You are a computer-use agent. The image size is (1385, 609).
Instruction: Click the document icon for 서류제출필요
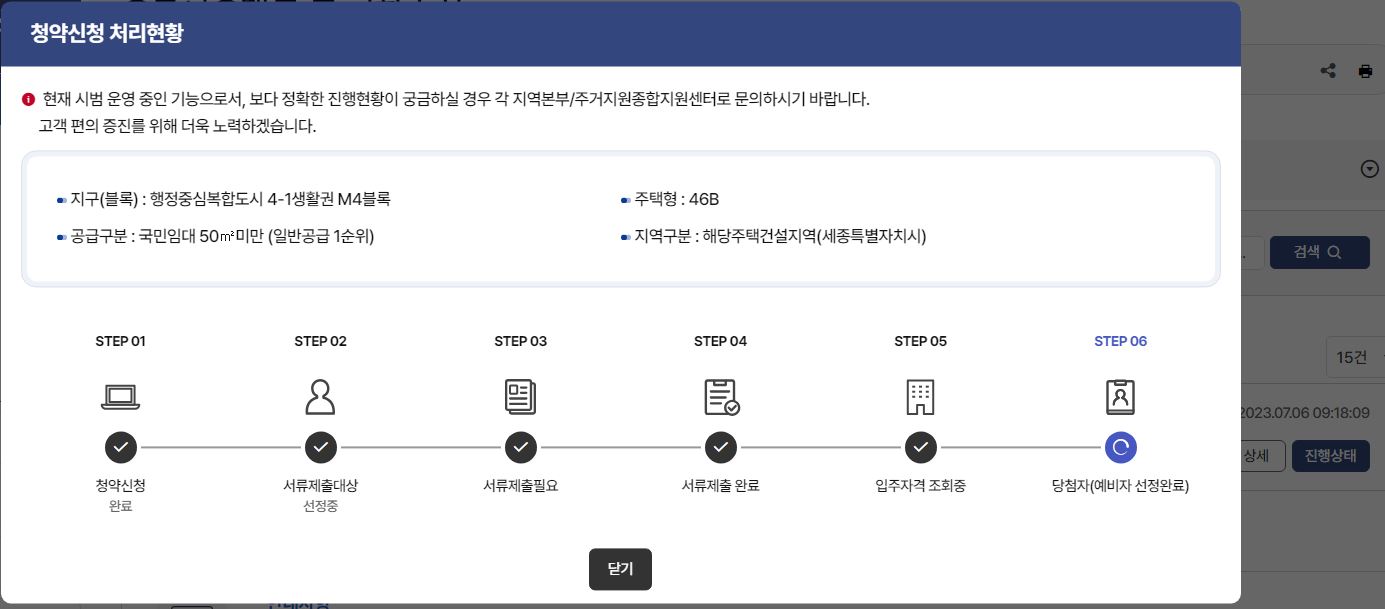click(x=521, y=396)
